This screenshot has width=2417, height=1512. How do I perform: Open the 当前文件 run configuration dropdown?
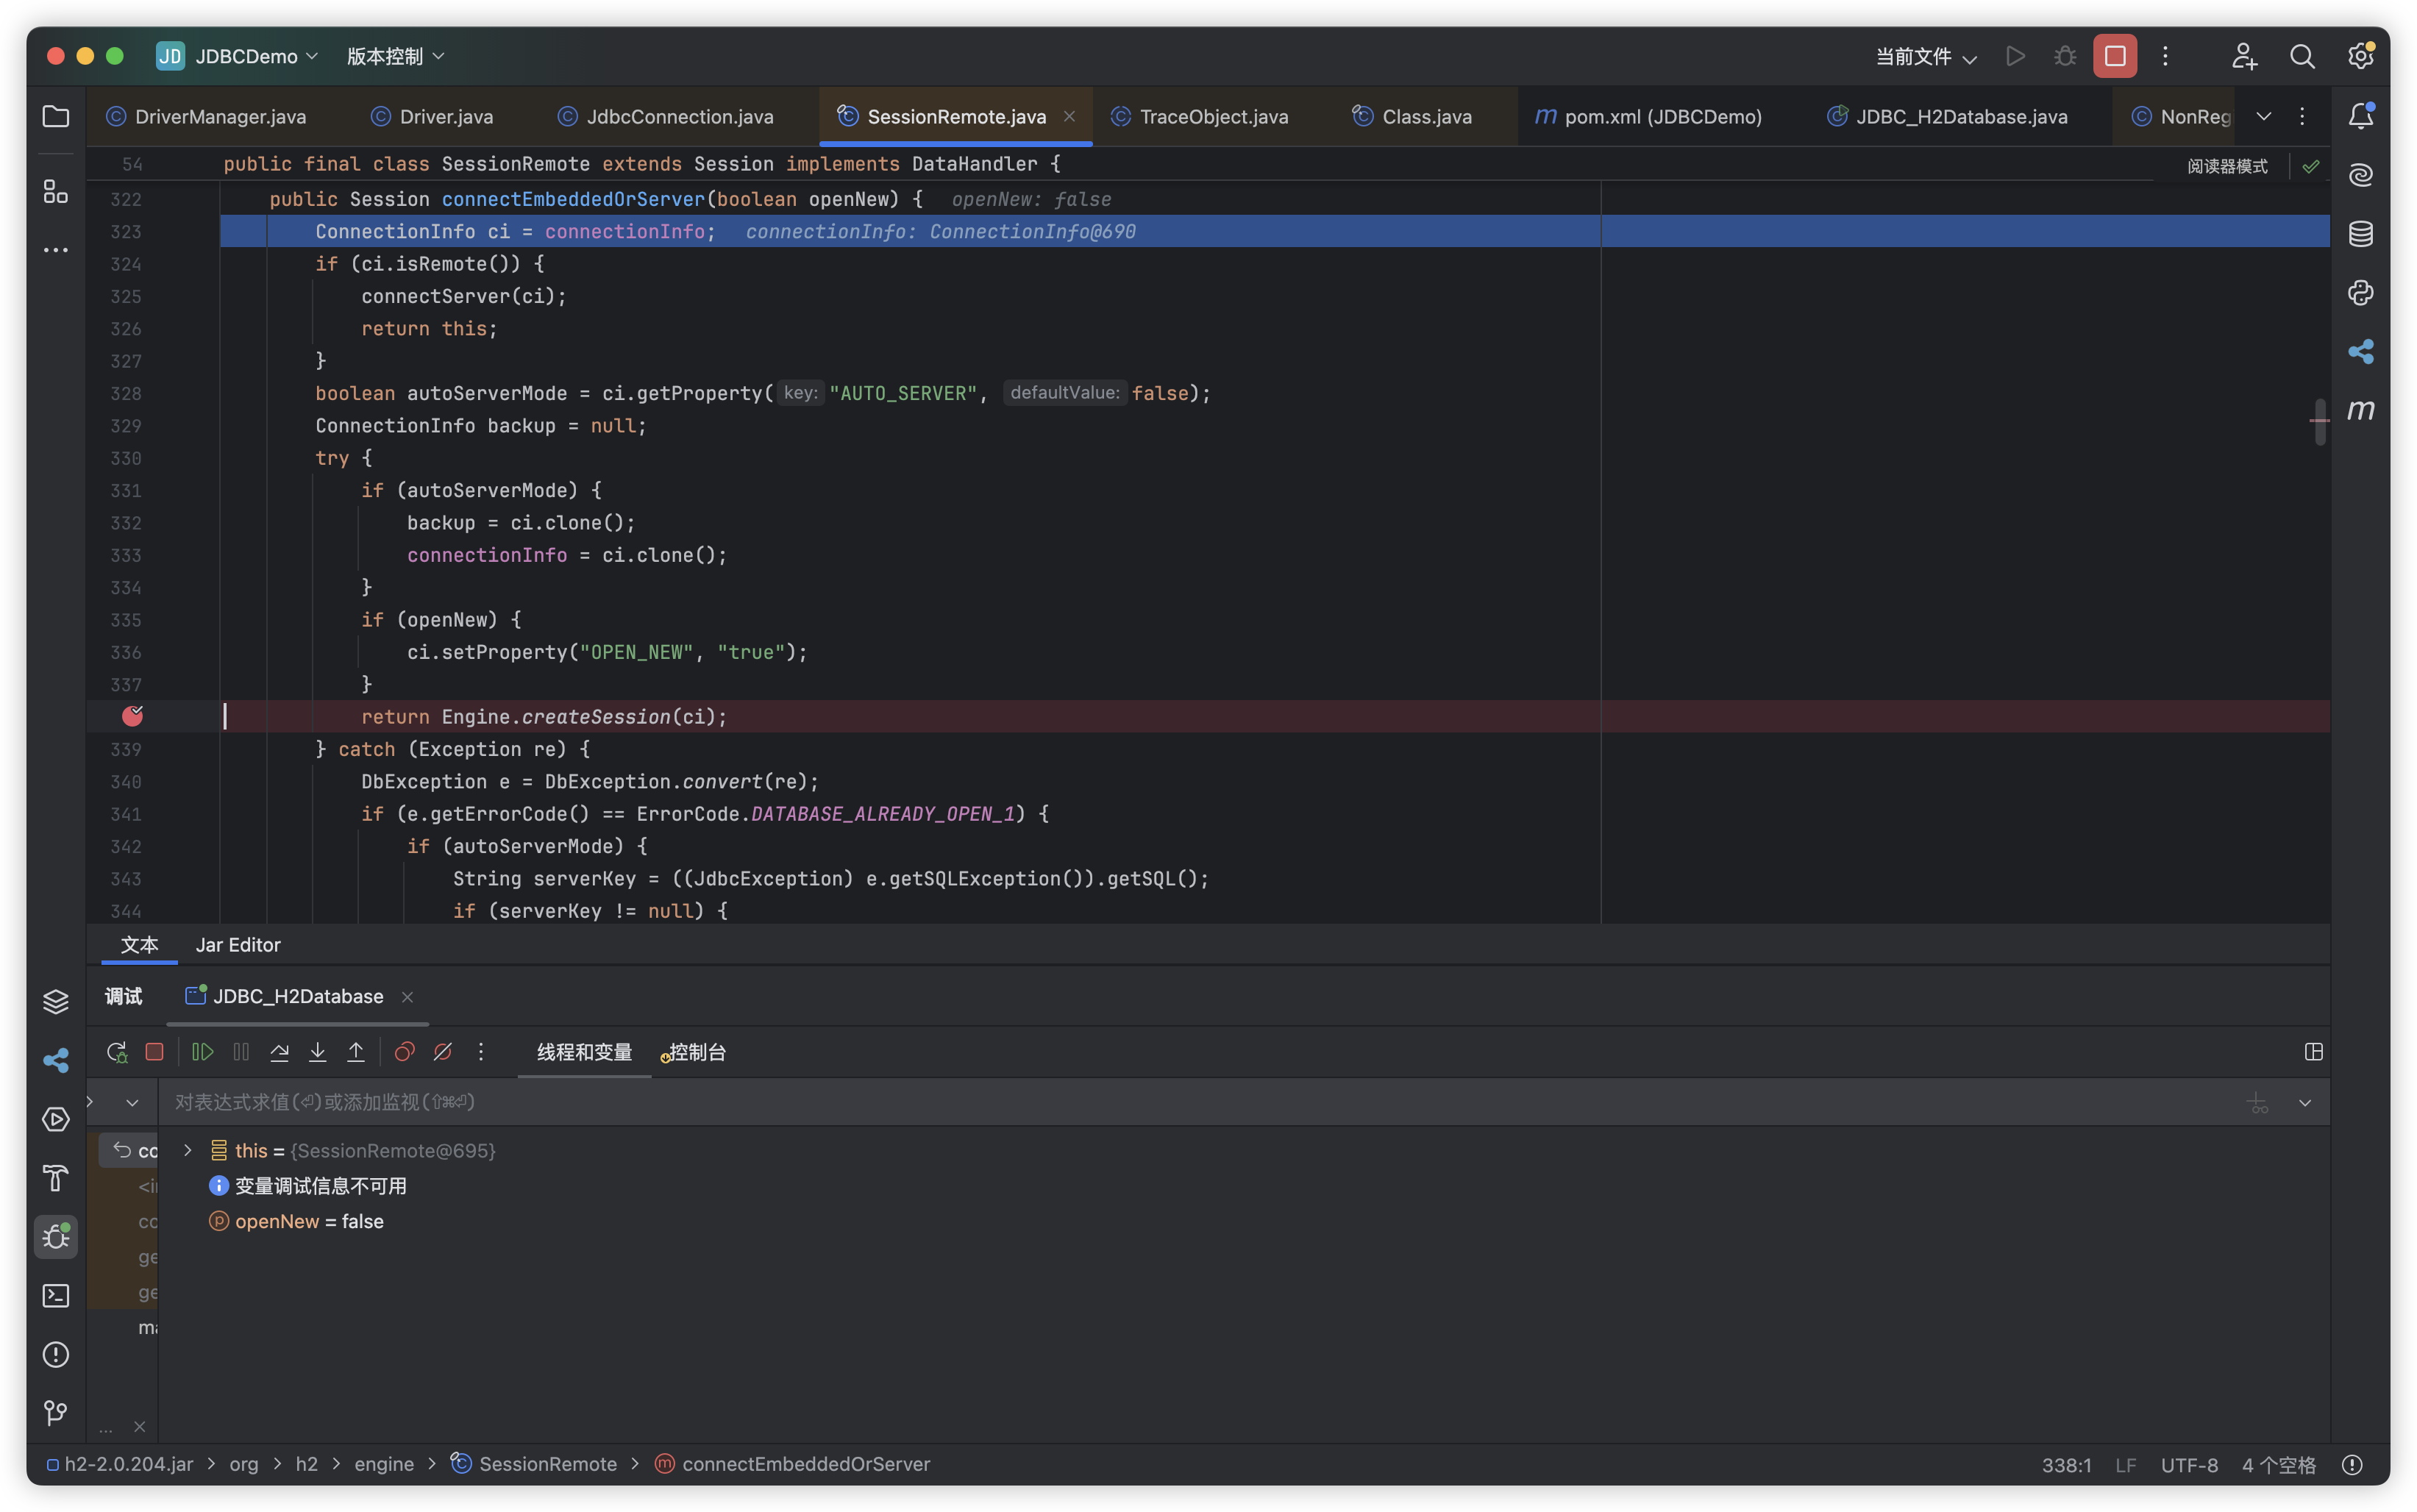click(x=1926, y=57)
